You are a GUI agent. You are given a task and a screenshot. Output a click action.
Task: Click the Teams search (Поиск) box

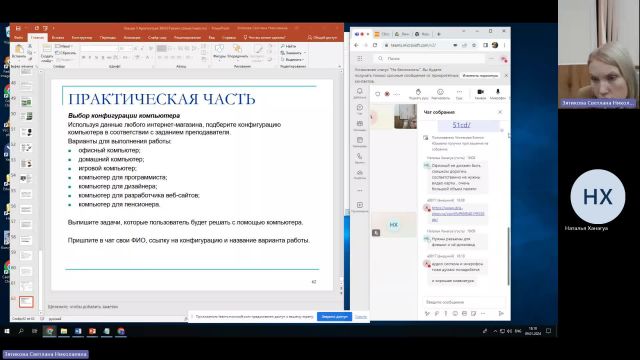tap(430, 58)
